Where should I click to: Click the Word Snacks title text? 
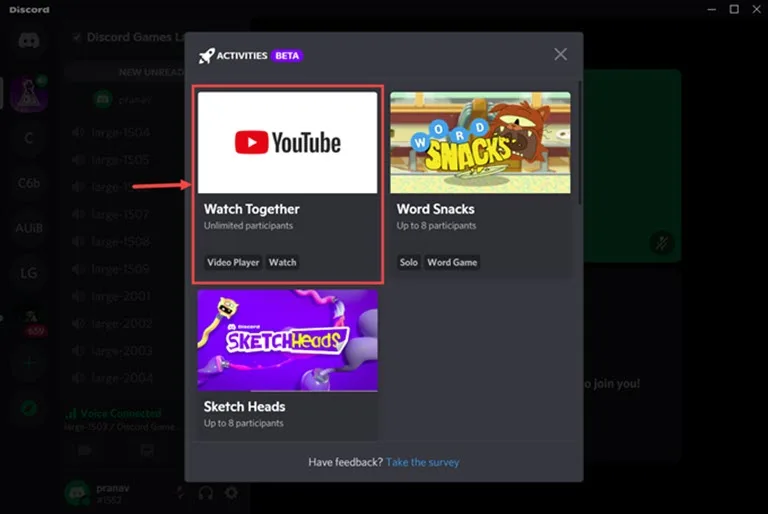tap(435, 209)
